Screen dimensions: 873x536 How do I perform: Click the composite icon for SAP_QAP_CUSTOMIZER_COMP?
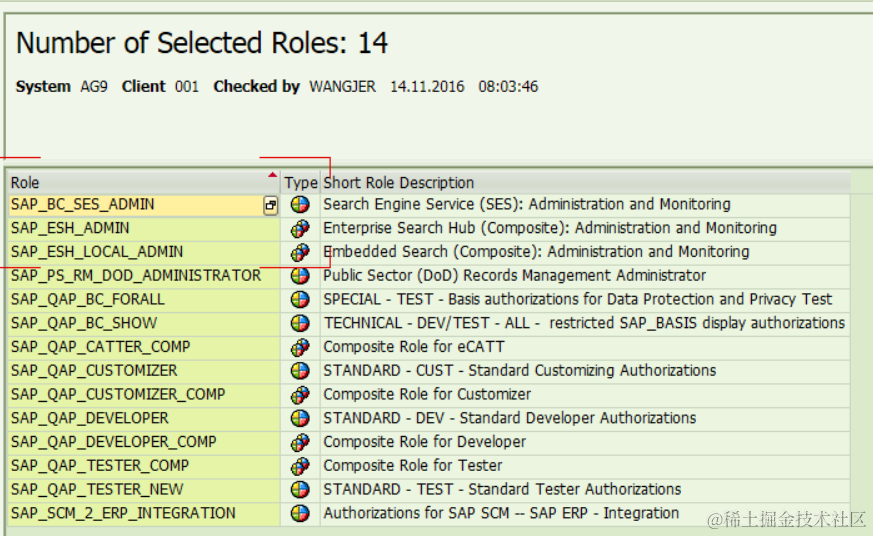tap(300, 395)
